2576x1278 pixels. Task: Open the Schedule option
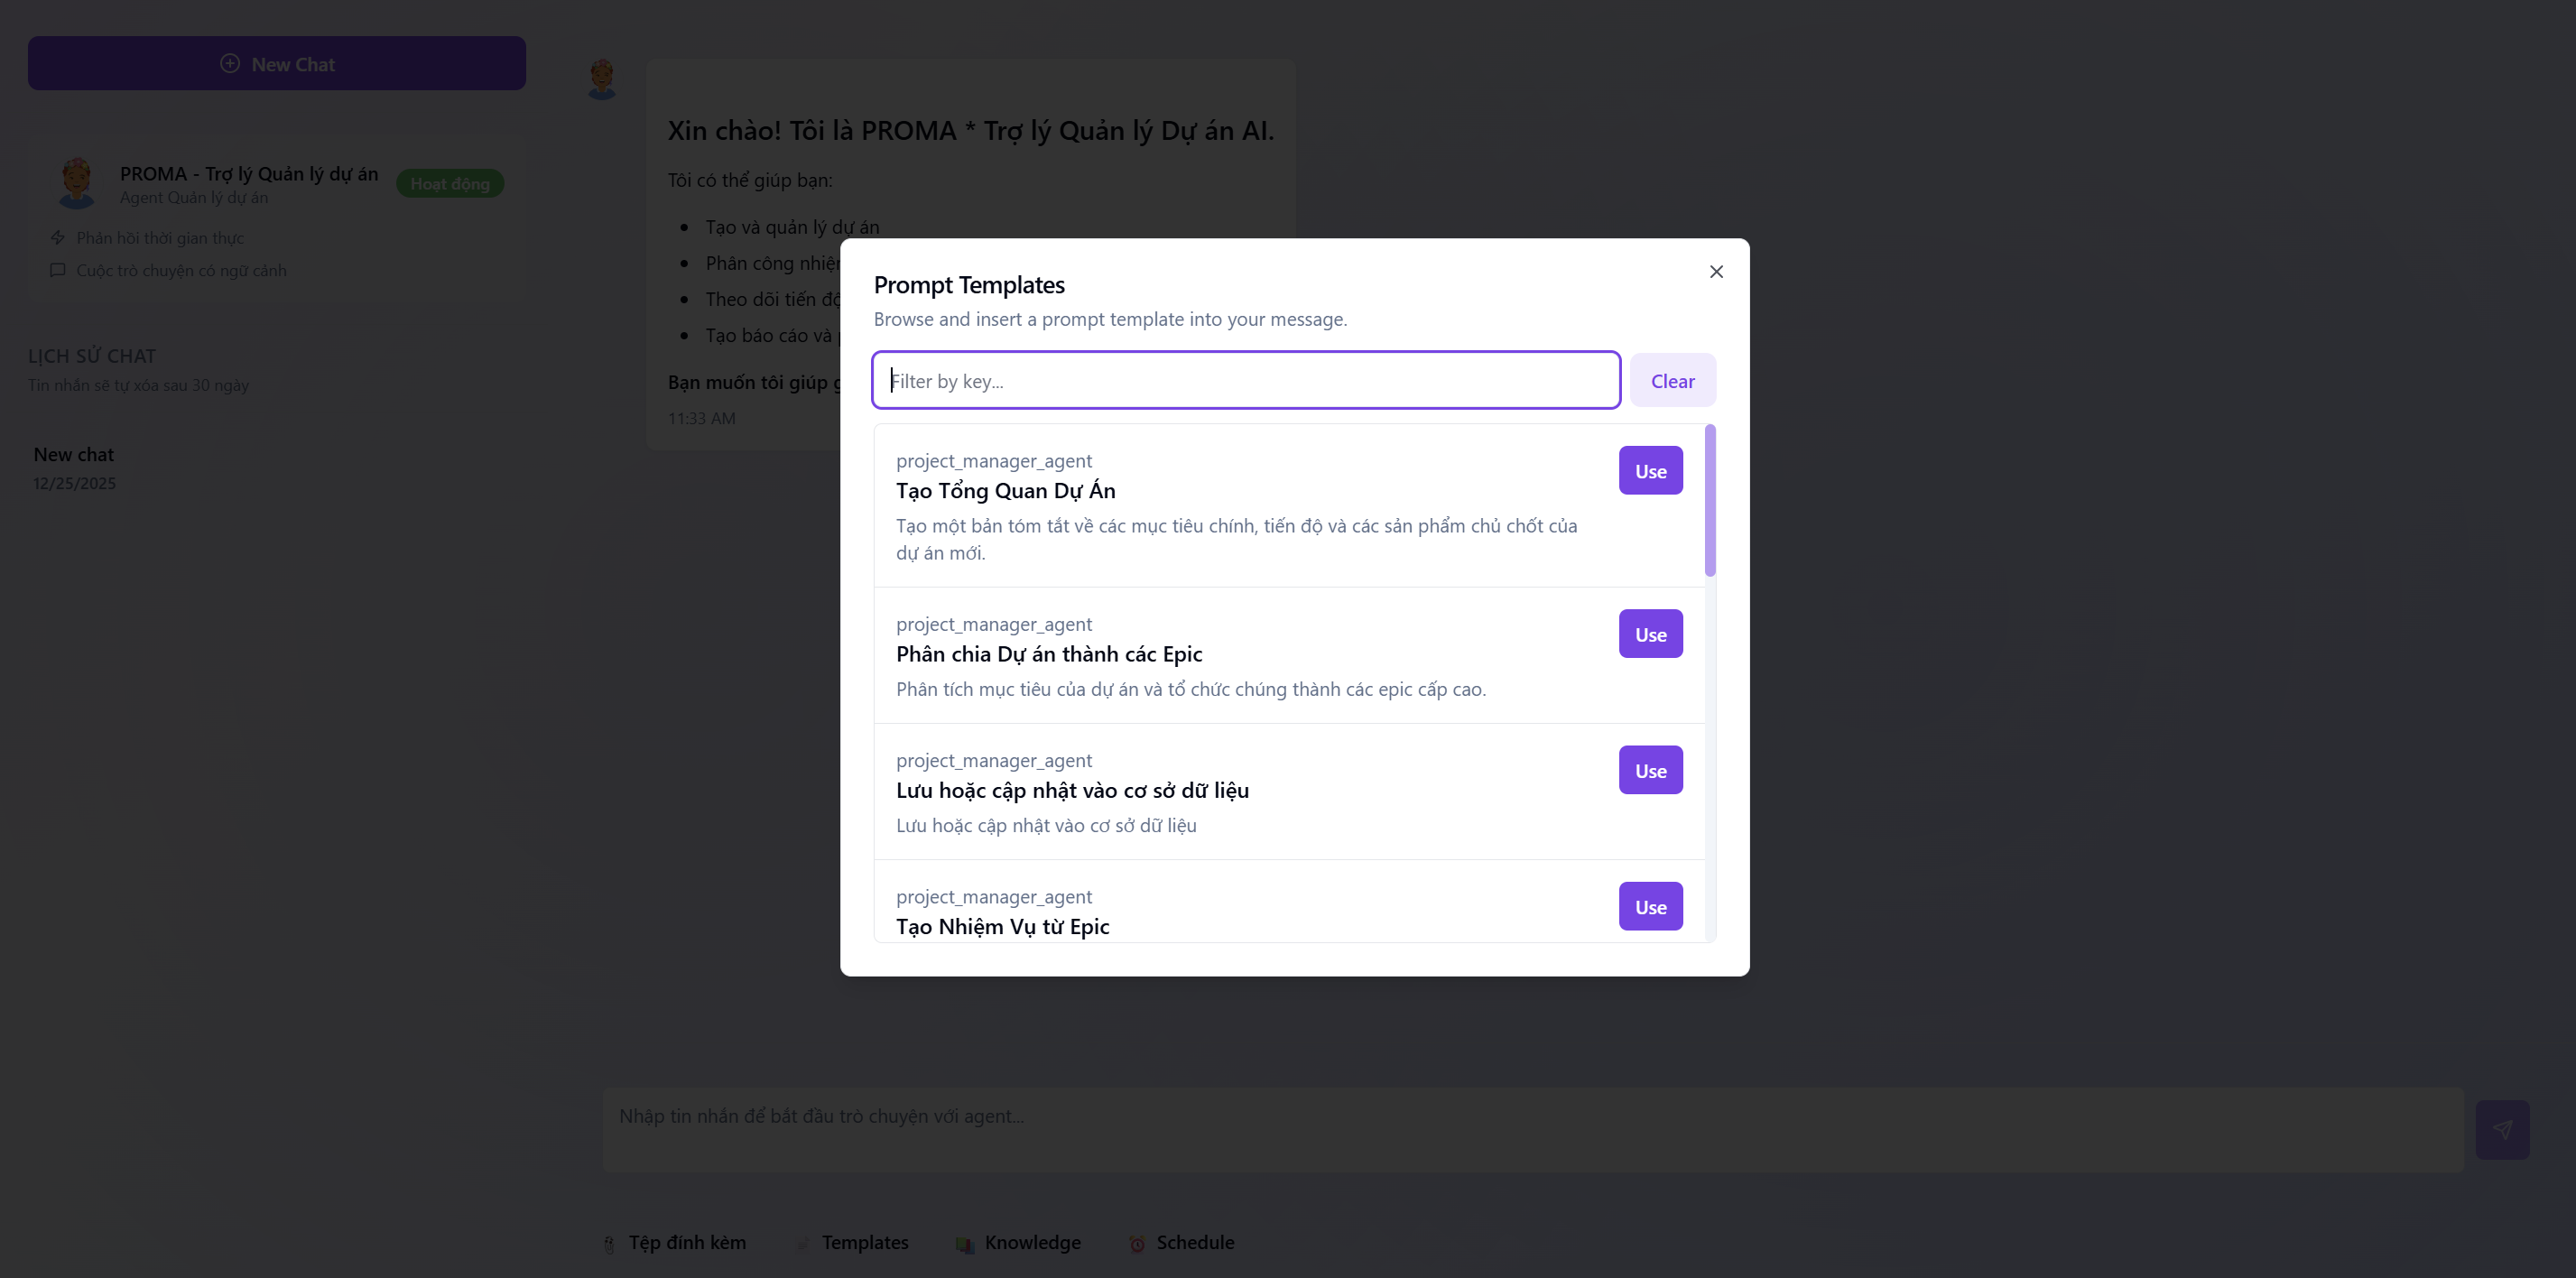(1182, 1243)
